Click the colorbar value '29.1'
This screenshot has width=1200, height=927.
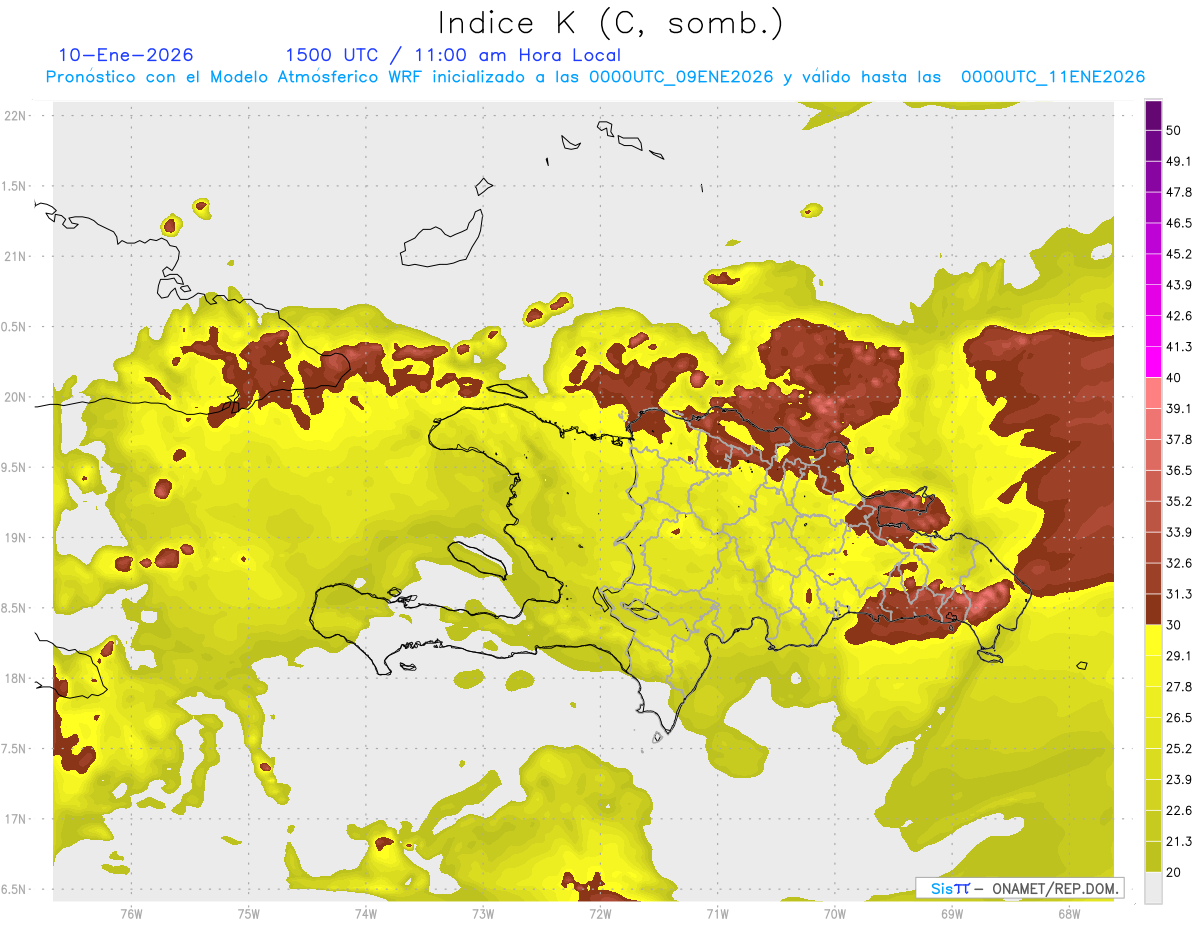[x=1179, y=656]
